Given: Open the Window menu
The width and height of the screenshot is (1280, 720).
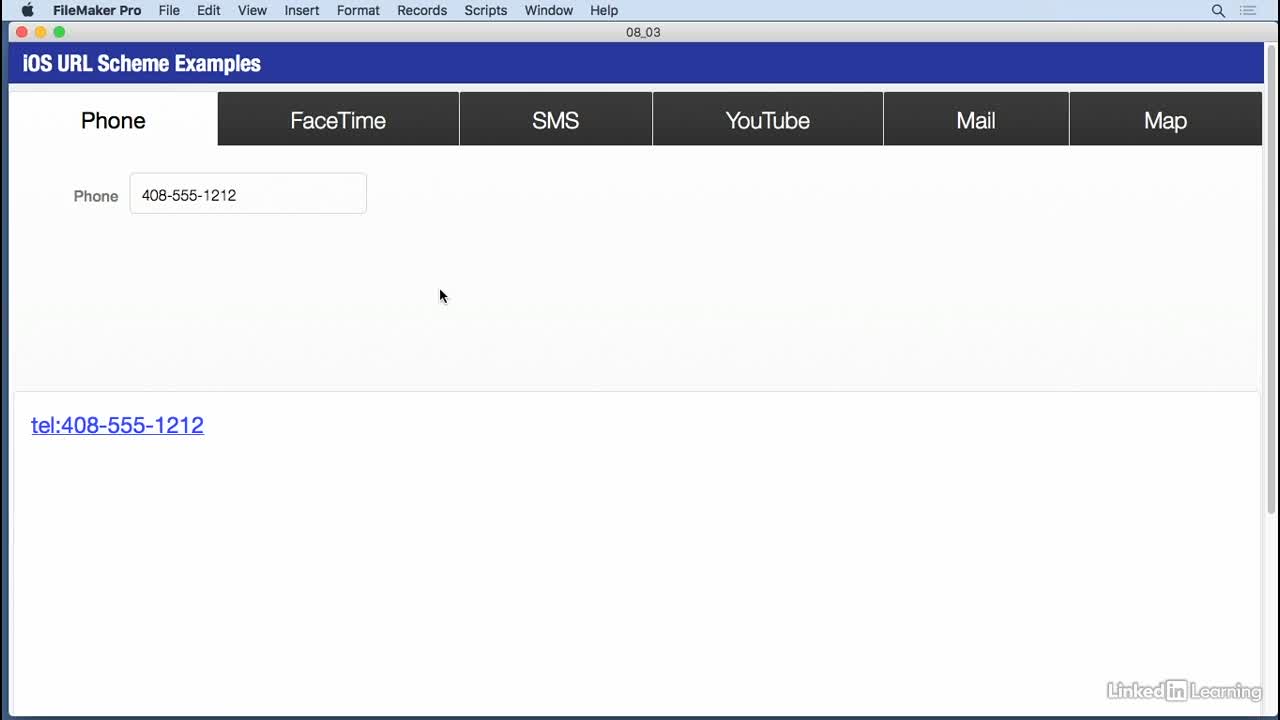Looking at the screenshot, I should pos(549,10).
